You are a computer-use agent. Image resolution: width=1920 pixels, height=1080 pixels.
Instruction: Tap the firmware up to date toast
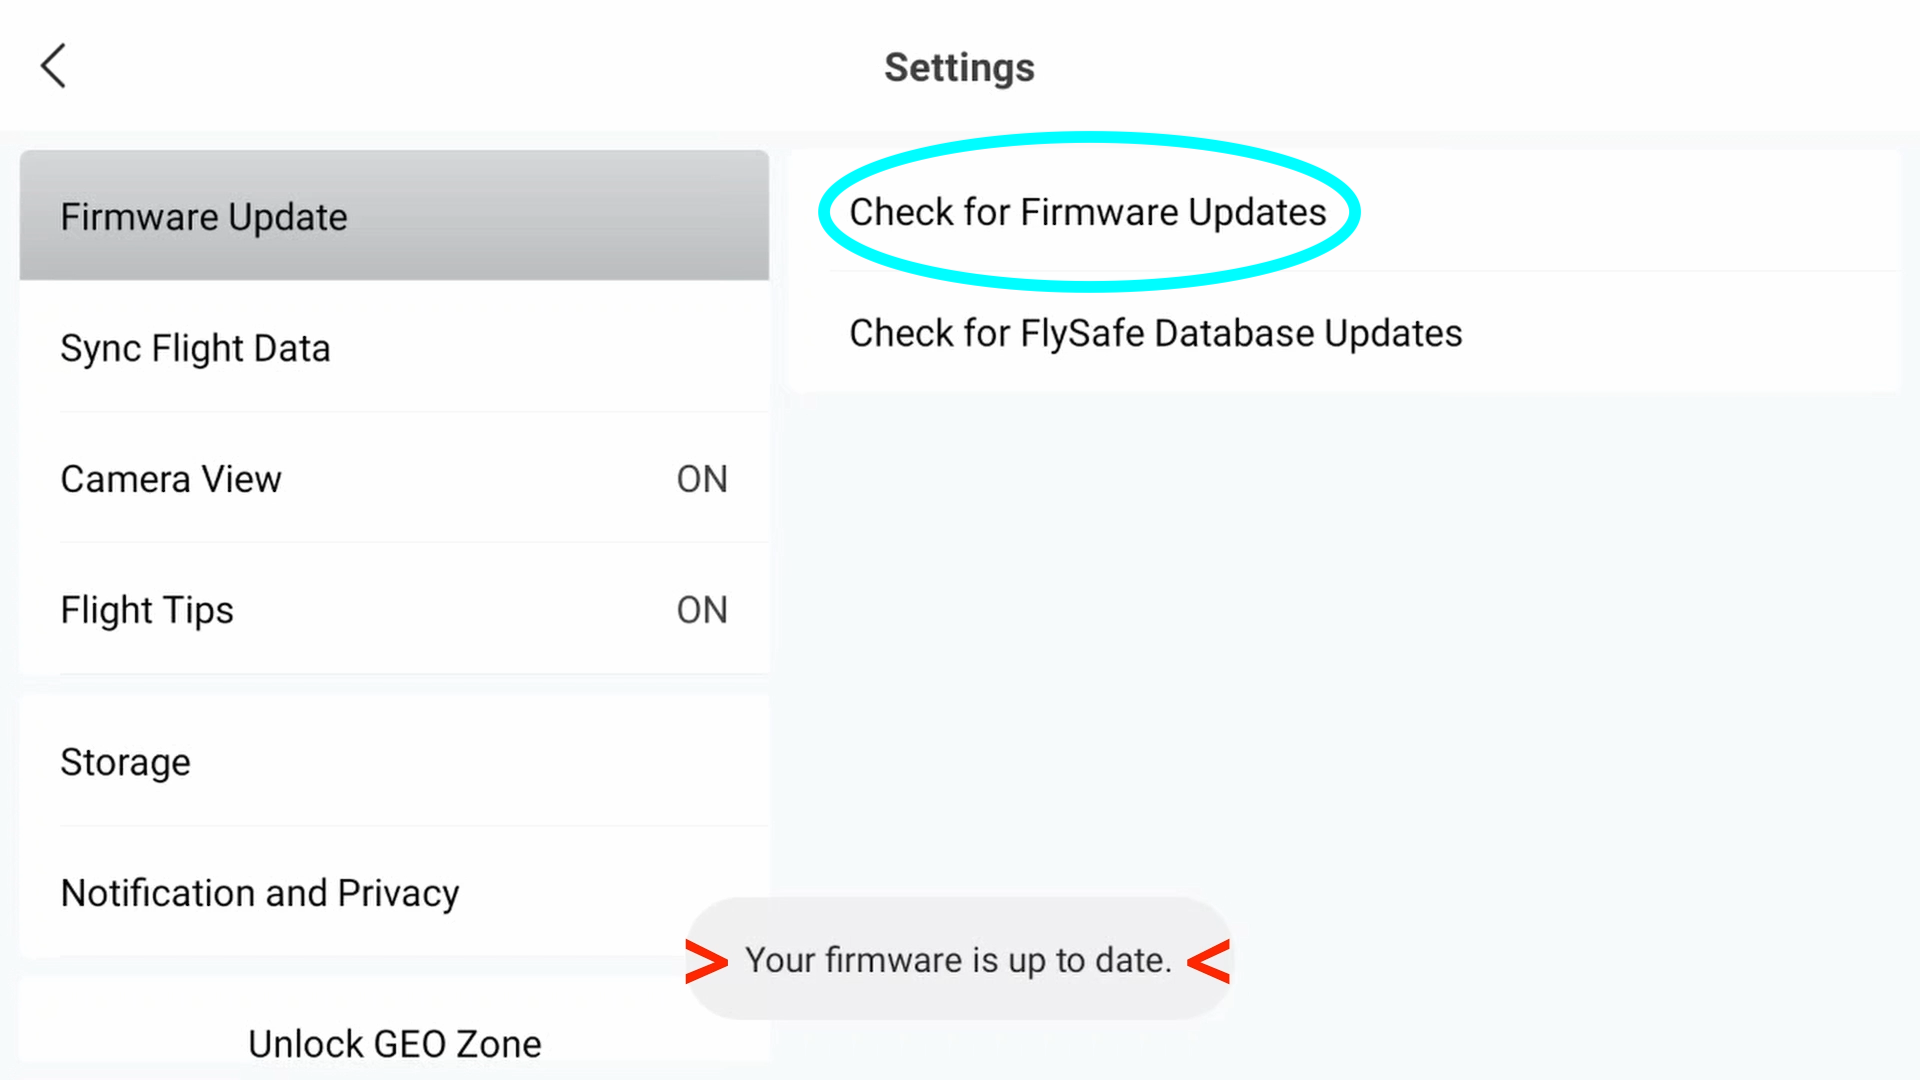(958, 959)
